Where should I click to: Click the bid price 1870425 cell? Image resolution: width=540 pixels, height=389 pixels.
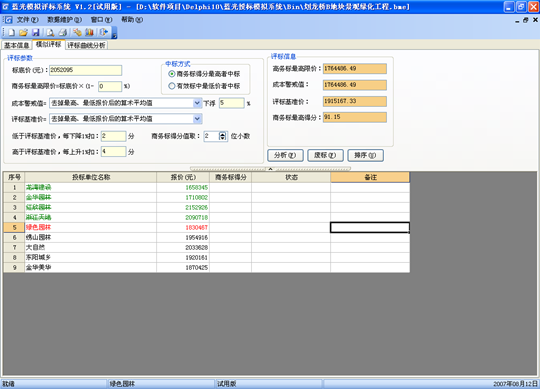(183, 267)
